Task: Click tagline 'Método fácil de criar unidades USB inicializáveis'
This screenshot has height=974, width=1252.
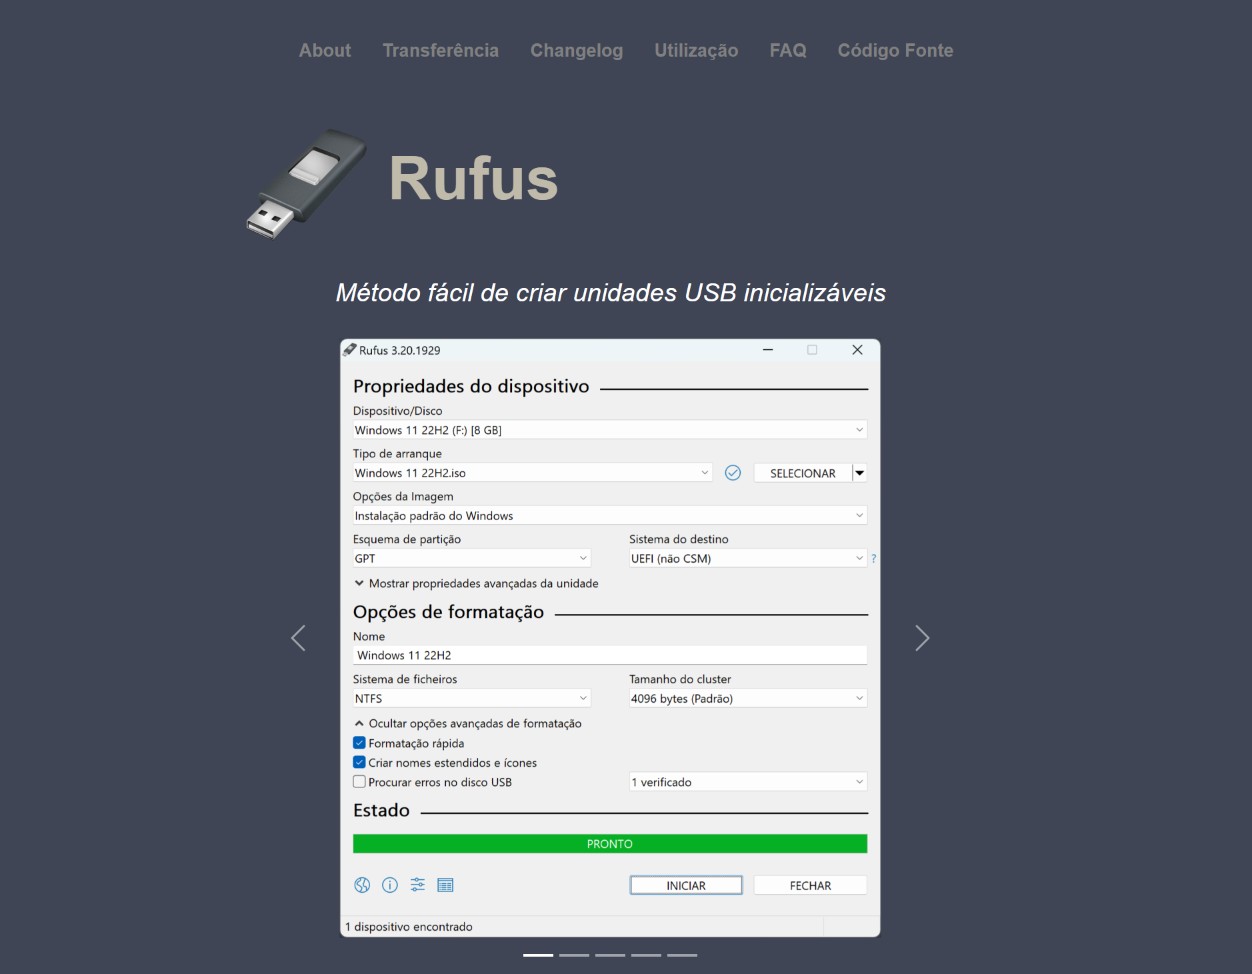Action: point(610,293)
